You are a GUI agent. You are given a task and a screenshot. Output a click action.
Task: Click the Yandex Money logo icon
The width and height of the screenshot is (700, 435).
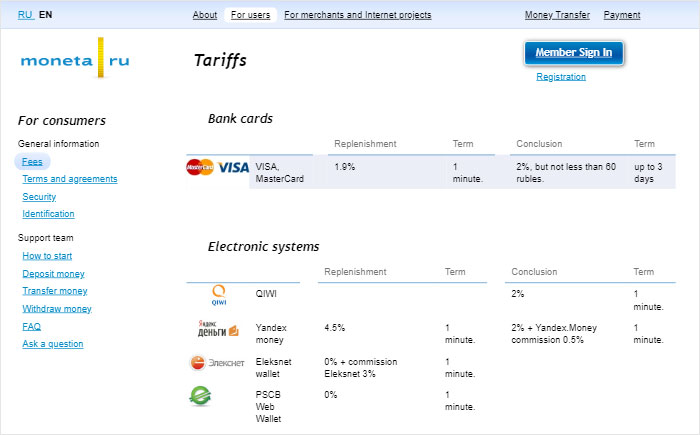point(218,329)
